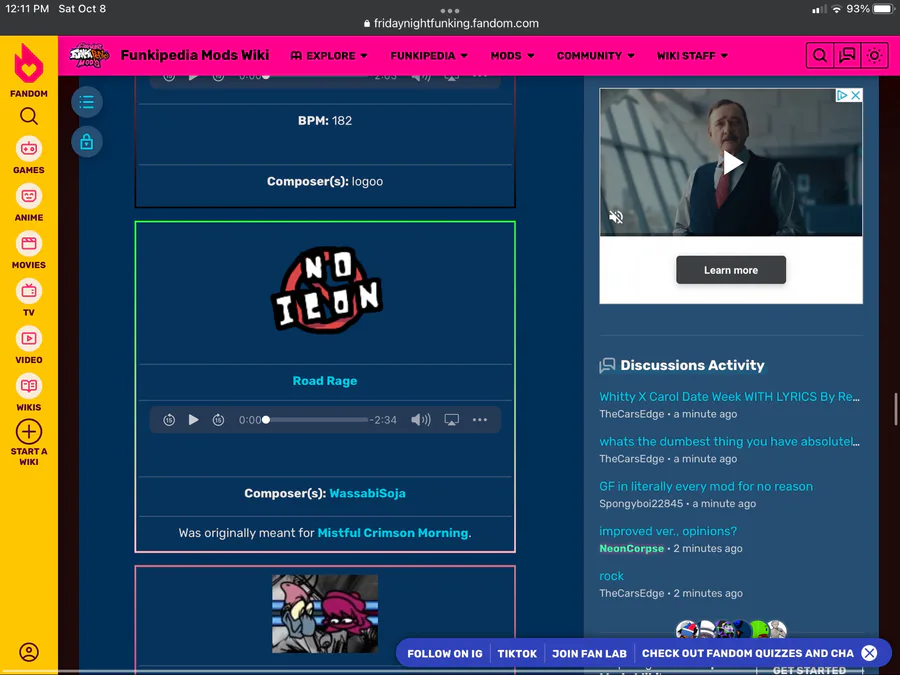Click the Wi-Fi icon in status bar

(x=836, y=9)
